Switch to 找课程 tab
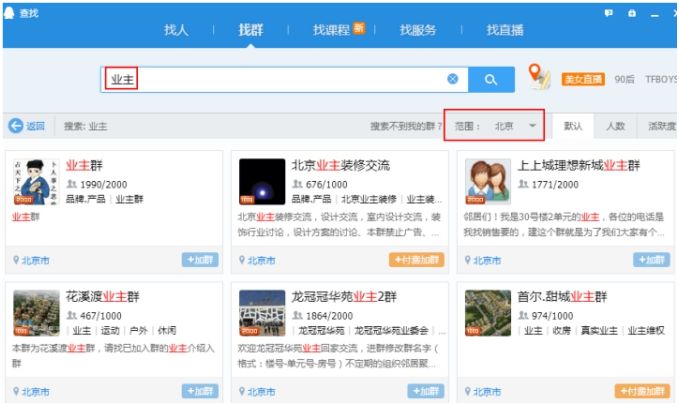The height and width of the screenshot is (406, 679). [x=332, y=30]
